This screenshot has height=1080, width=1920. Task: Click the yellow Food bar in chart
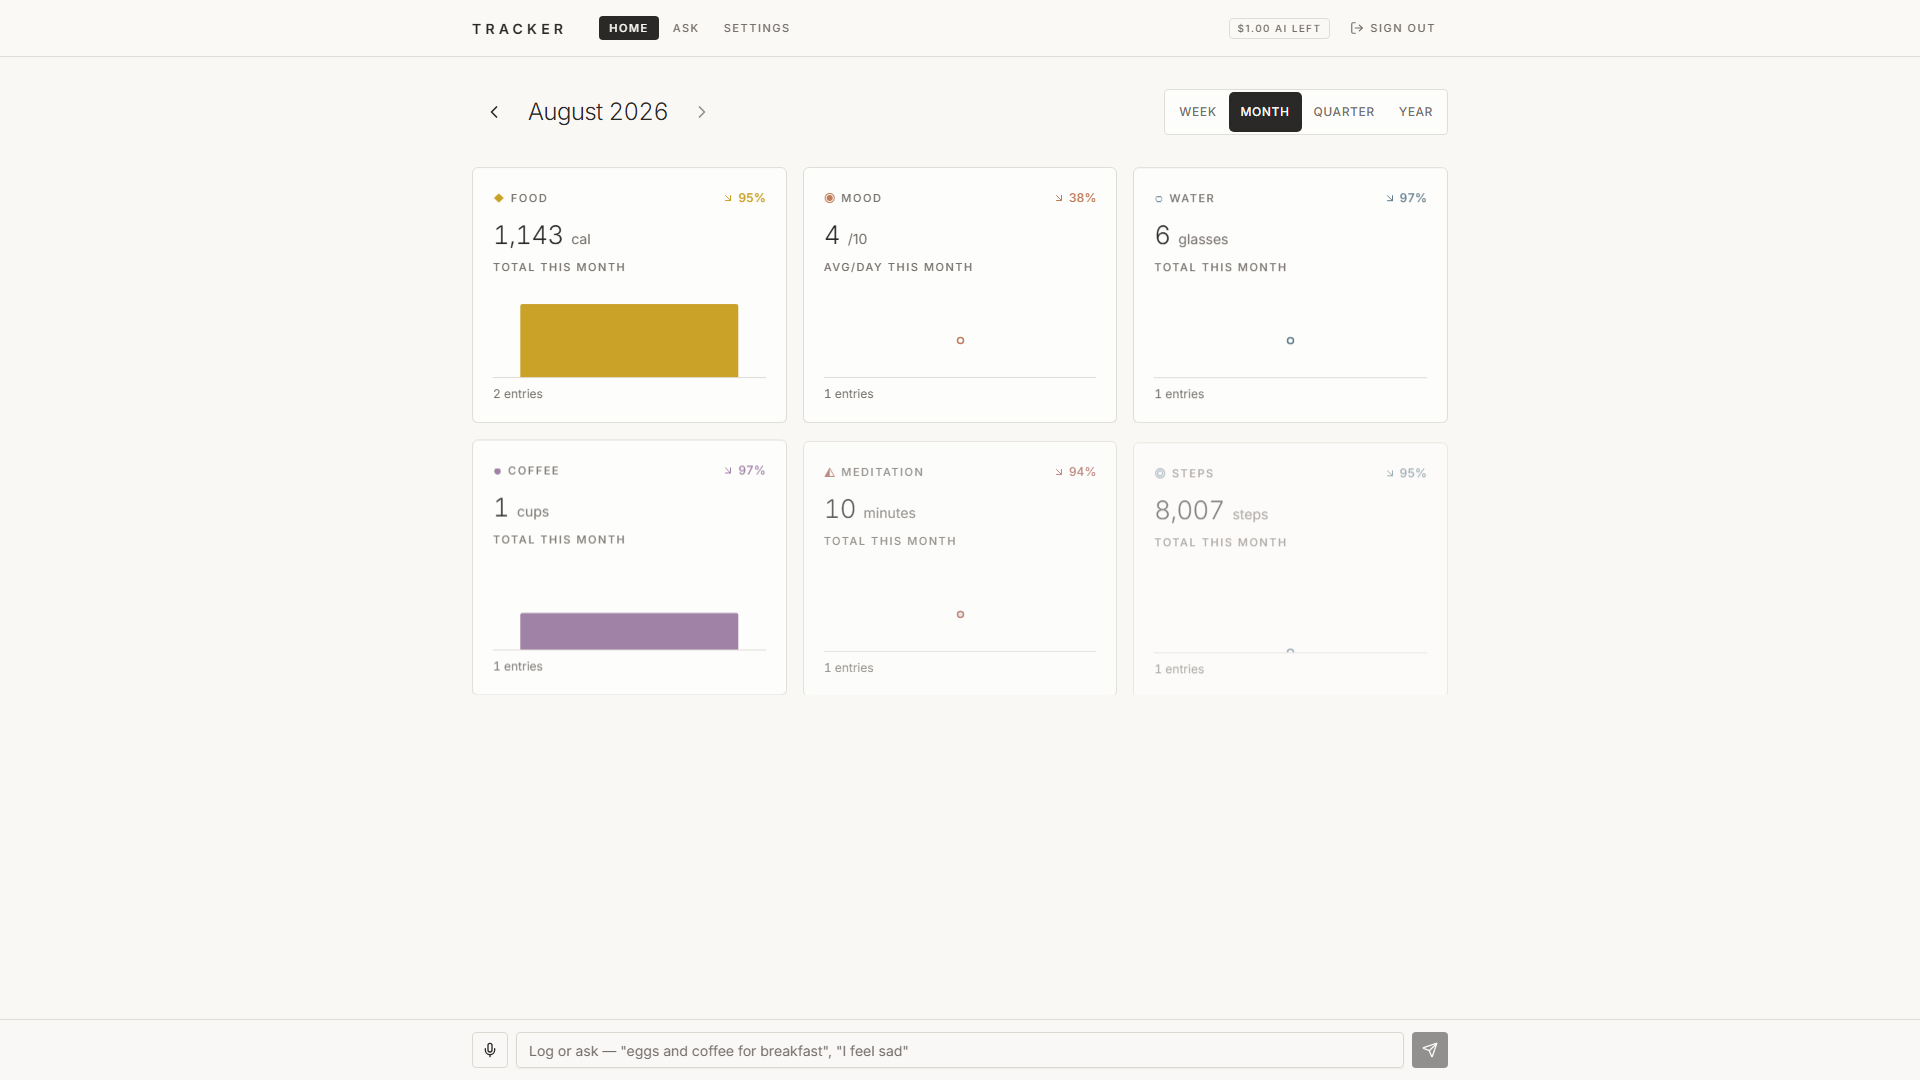click(x=629, y=340)
